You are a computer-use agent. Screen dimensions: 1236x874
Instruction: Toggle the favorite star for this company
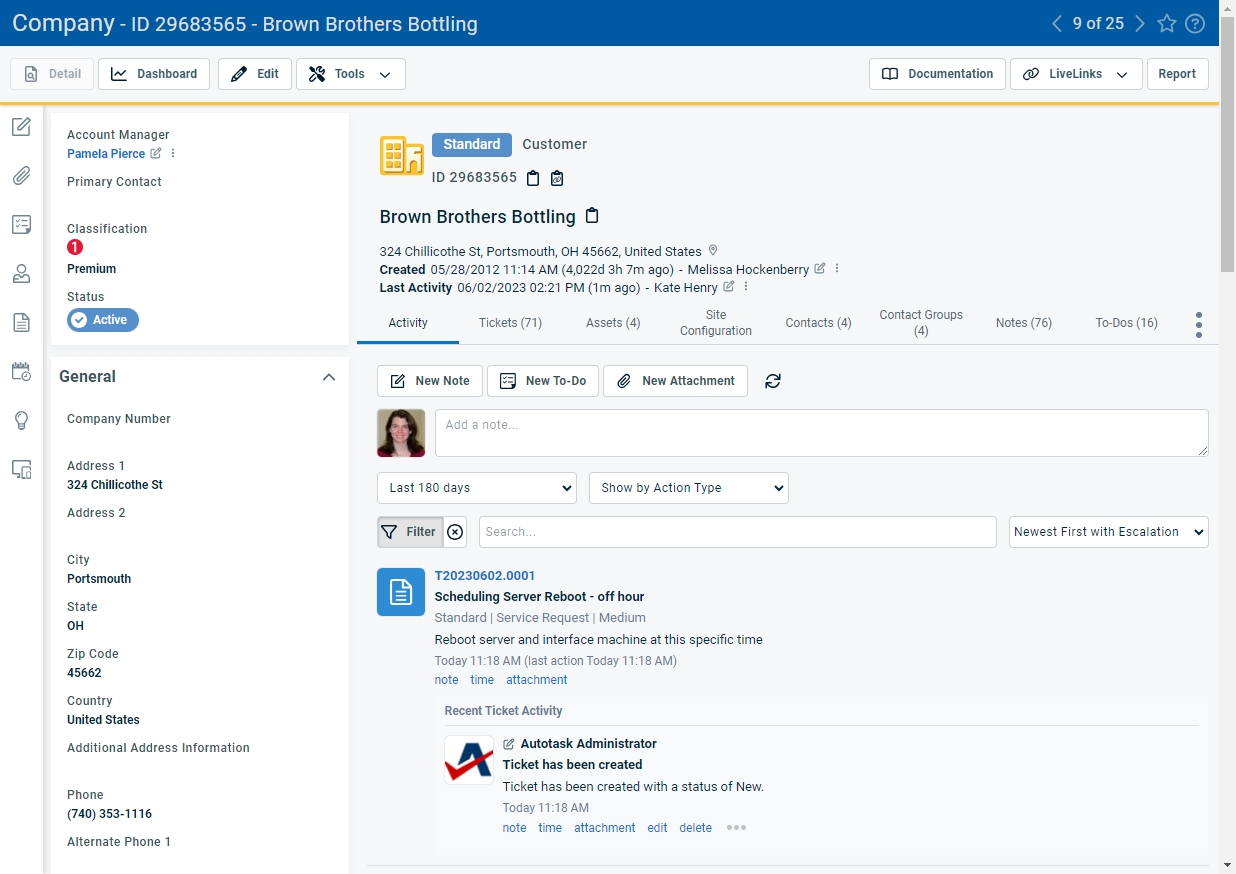pos(1167,24)
